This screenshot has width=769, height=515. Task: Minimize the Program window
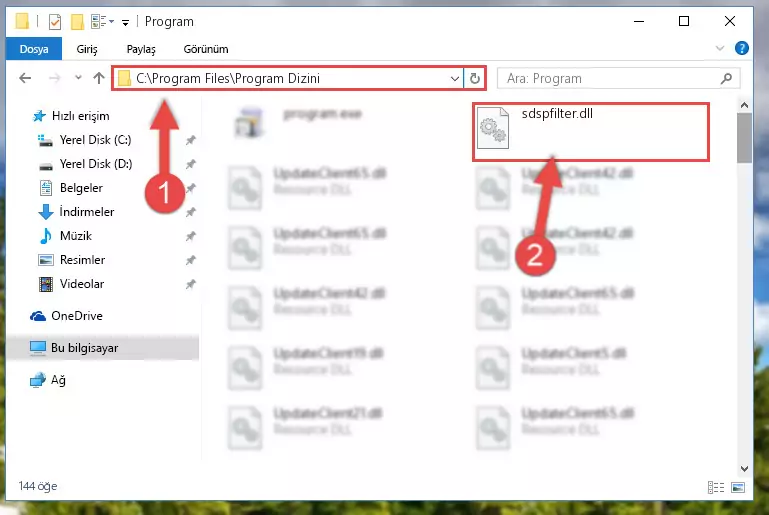639,22
